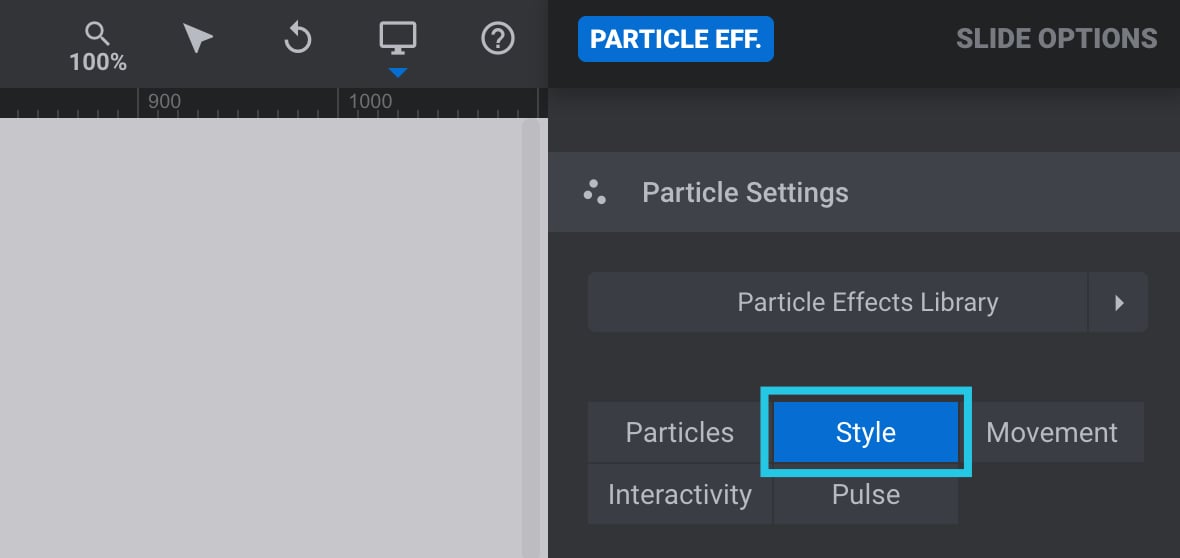This screenshot has width=1180, height=558.
Task: Switch to the Pulse tab
Action: point(865,495)
